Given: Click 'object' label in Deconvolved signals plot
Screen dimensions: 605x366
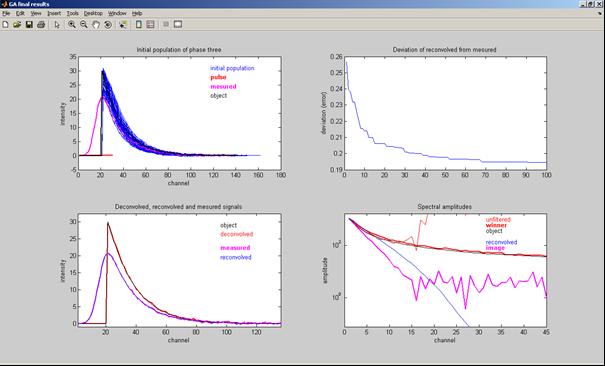Looking at the screenshot, I should pyautogui.click(x=228, y=225).
